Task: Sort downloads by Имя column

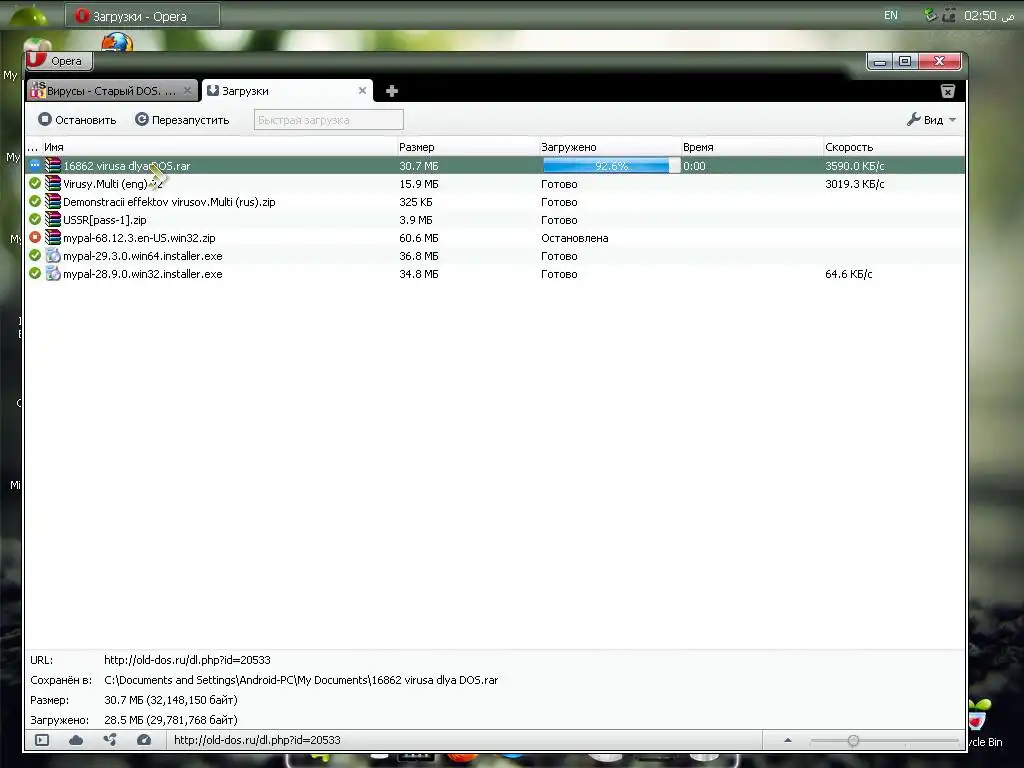Action: pos(220,147)
